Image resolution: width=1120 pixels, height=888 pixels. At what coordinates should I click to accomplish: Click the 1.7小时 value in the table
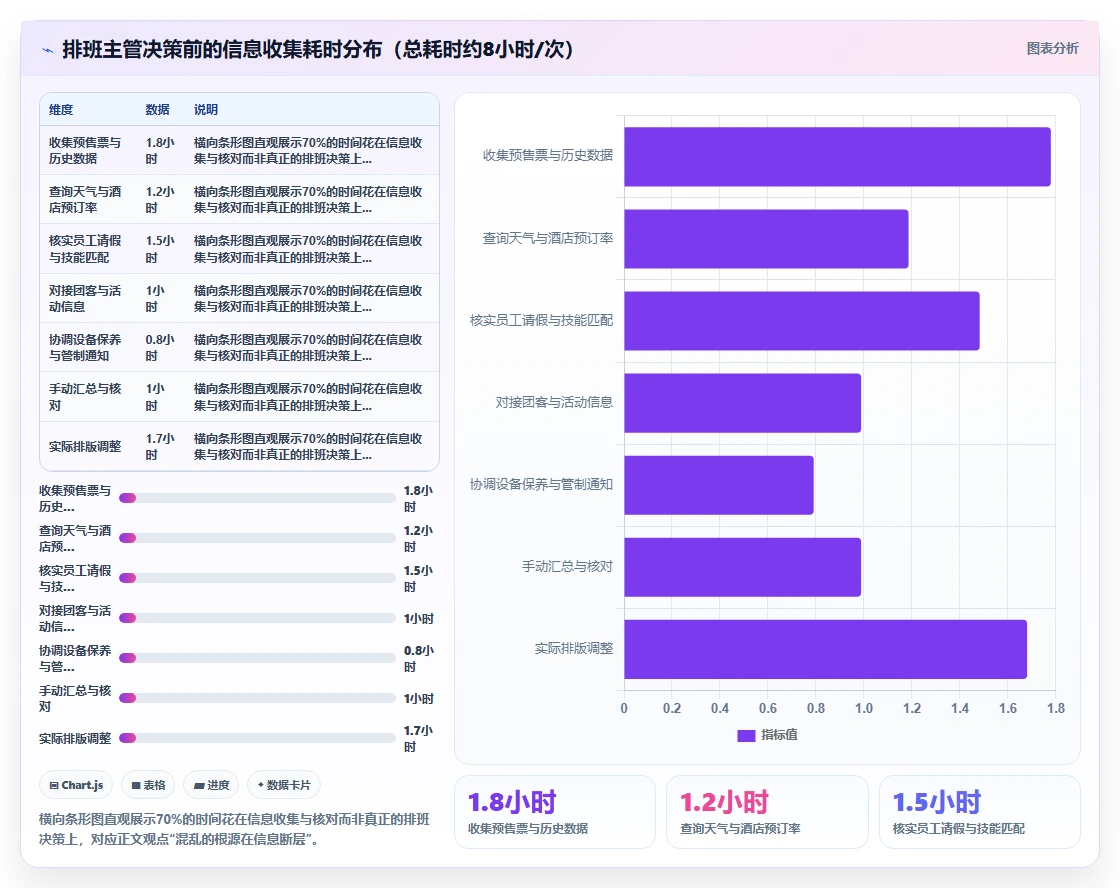(x=160, y=446)
